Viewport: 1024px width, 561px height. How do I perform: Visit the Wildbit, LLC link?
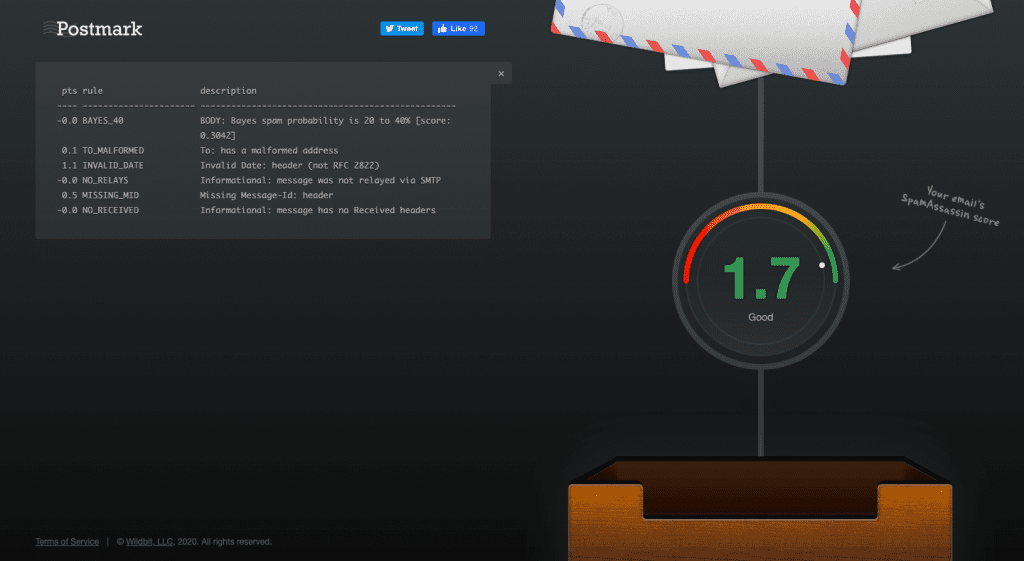(150, 542)
